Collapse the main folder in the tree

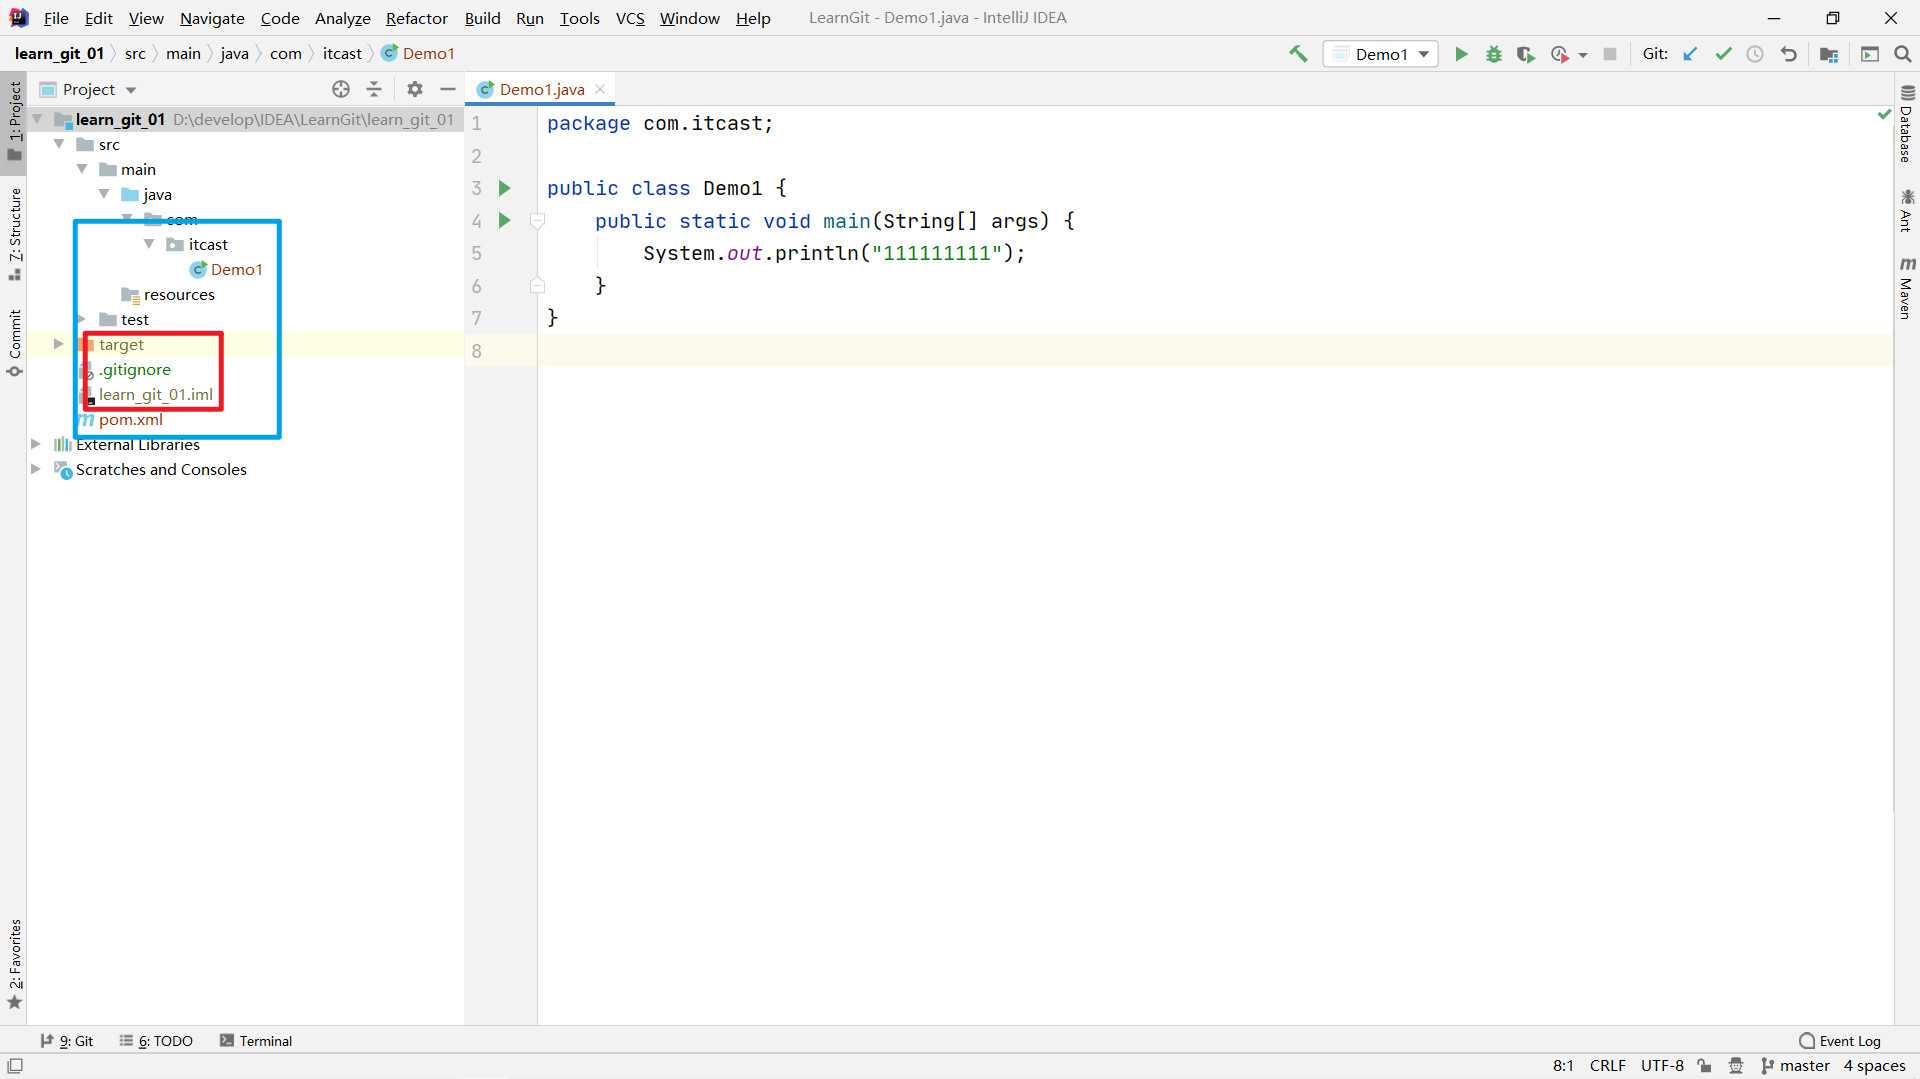[x=82, y=169]
